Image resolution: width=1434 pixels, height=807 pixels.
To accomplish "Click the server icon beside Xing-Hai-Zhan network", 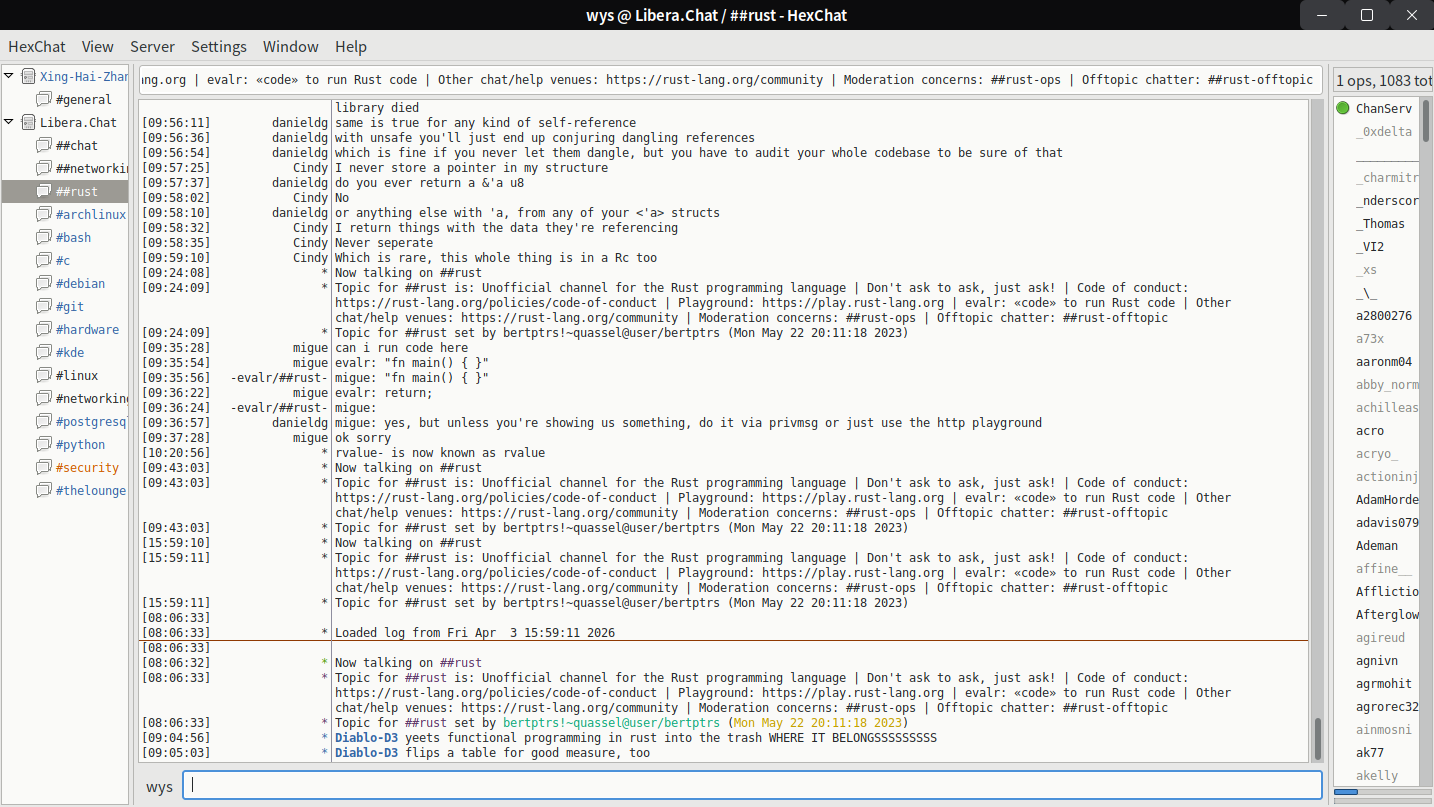I will point(28,76).
